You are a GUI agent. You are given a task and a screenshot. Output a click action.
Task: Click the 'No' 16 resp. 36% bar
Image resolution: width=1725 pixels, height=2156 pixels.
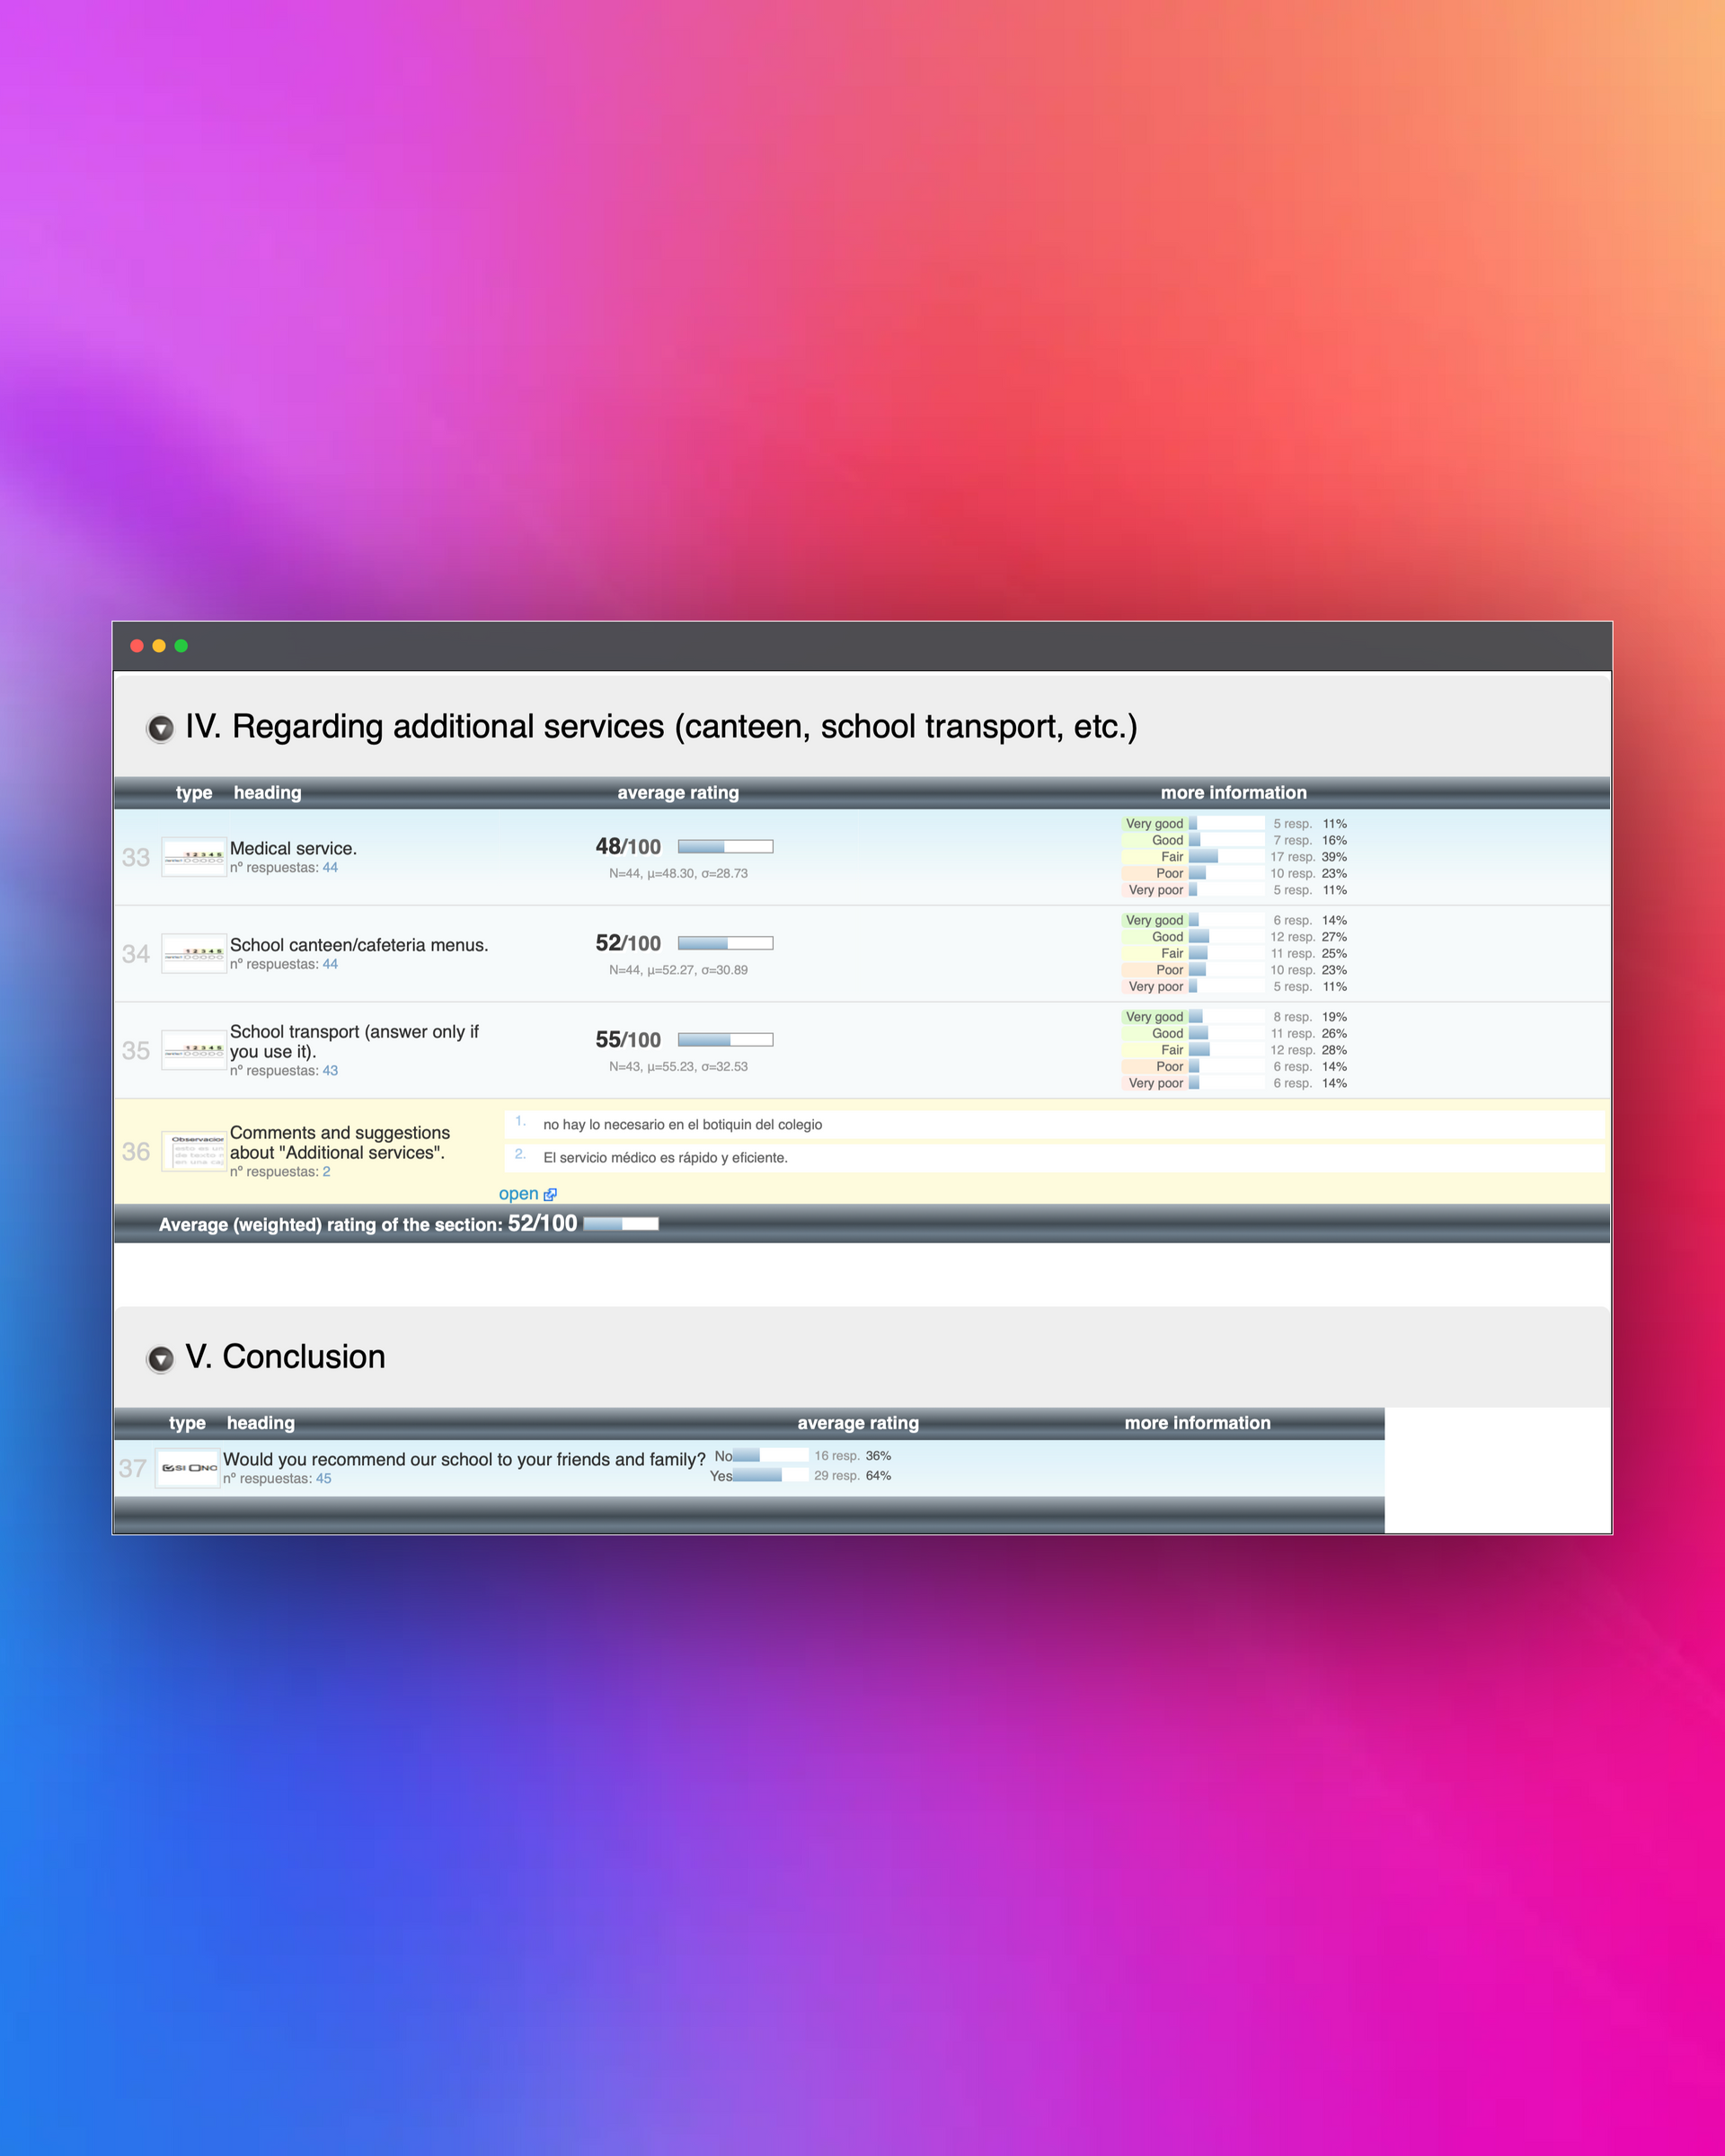point(770,1456)
